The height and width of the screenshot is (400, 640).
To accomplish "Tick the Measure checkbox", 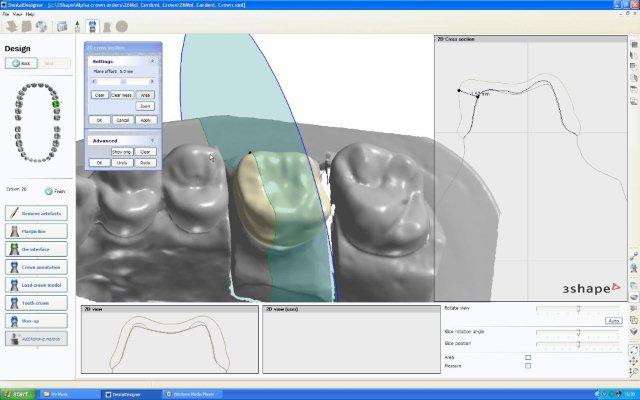I will click(x=528, y=366).
